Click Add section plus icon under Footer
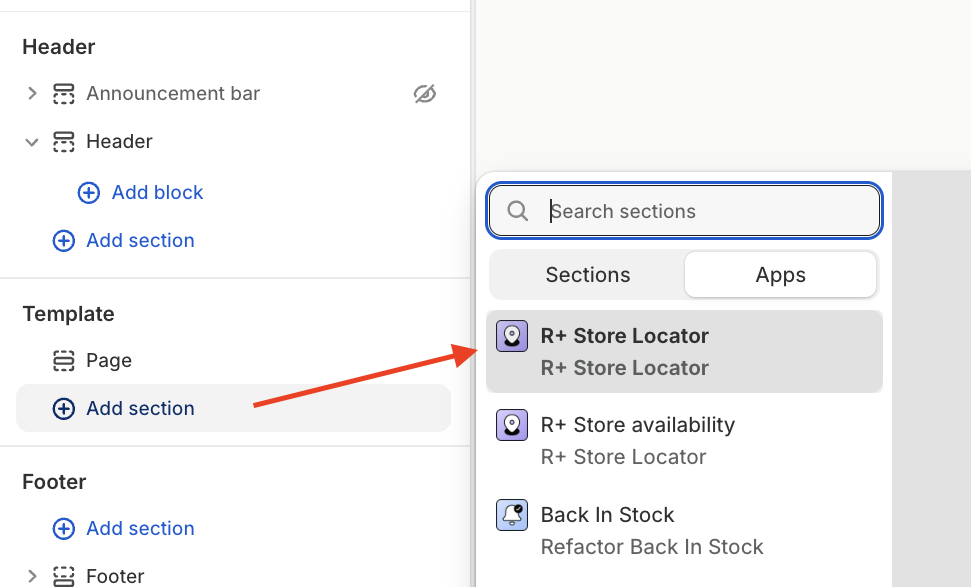 coord(64,529)
